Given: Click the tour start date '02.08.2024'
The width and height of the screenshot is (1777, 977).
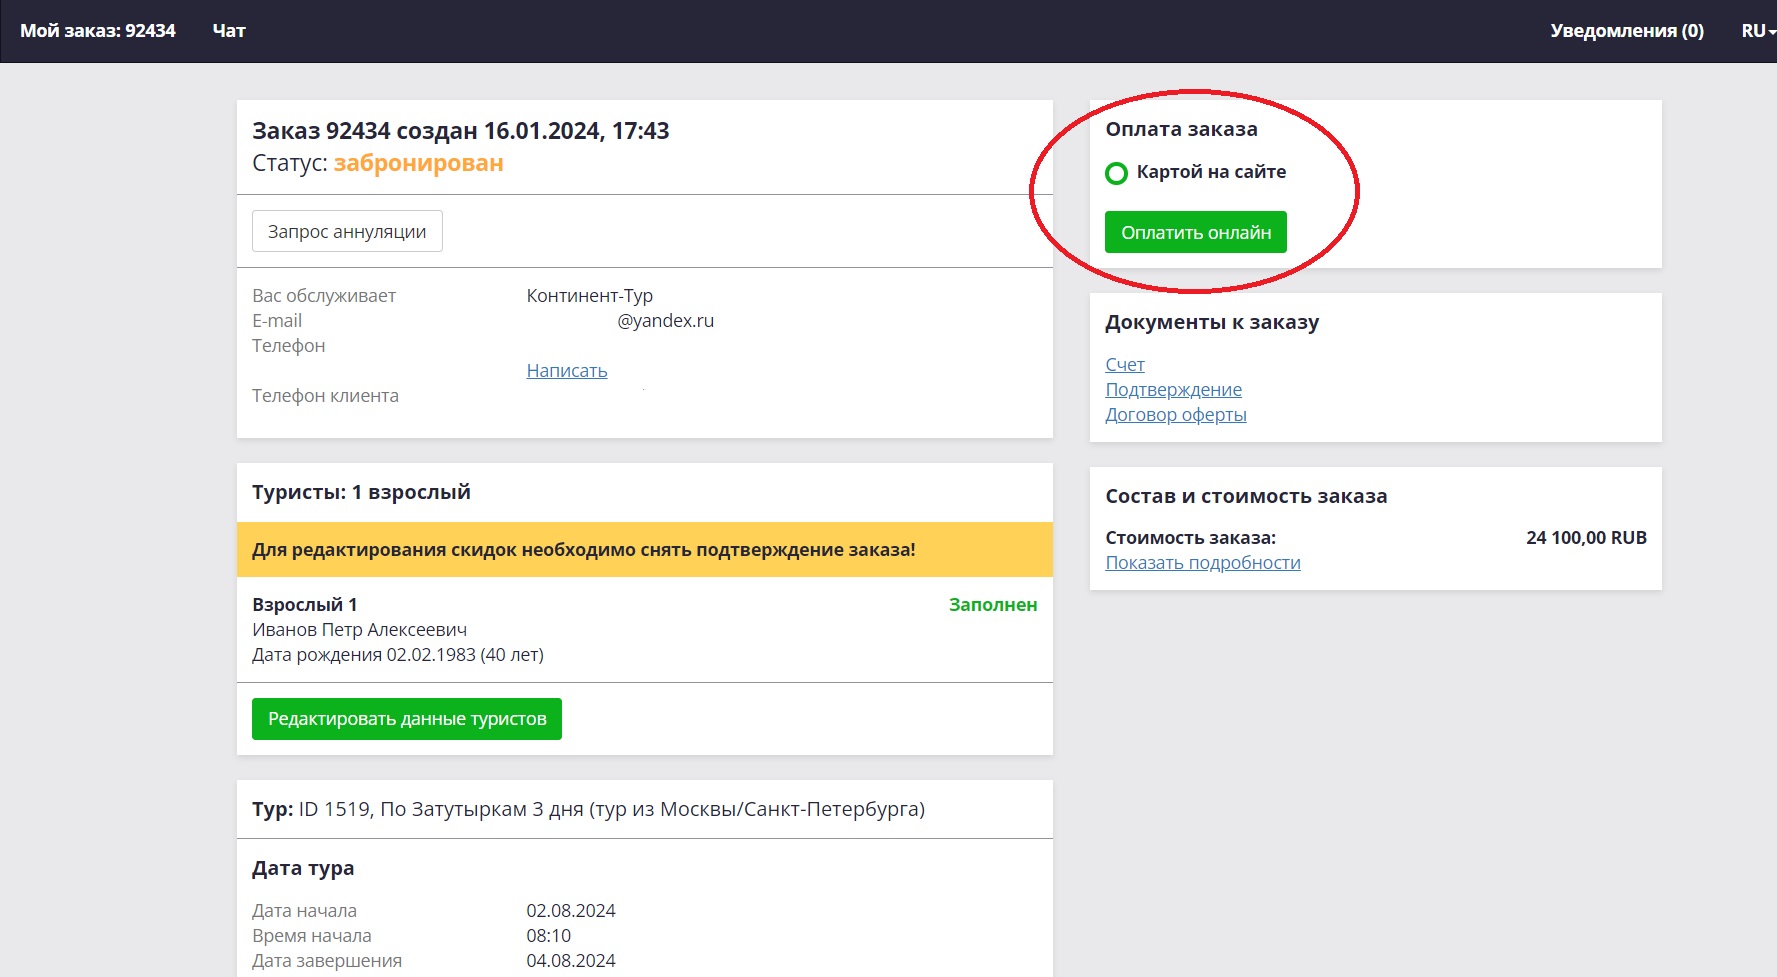Looking at the screenshot, I should click(x=571, y=911).
